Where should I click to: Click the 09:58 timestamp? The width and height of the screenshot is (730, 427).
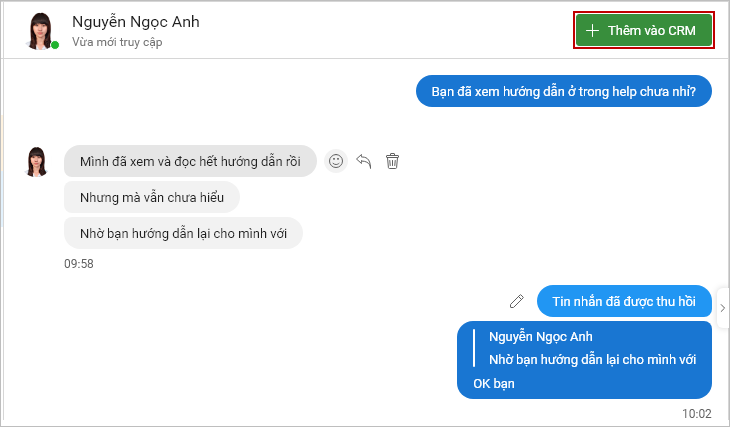79,264
